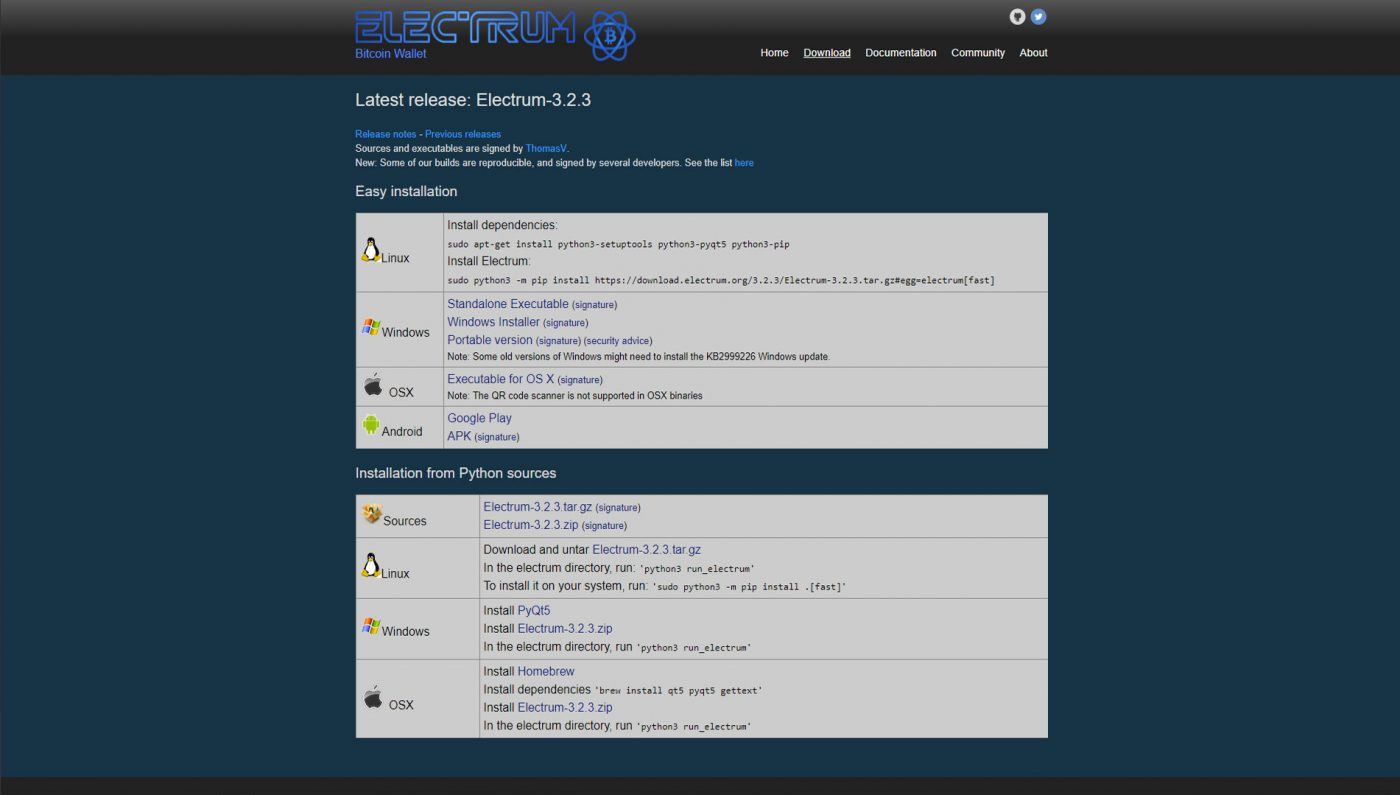The width and height of the screenshot is (1400, 795).
Task: Click the 'Latest release: Electrum-3.2.3' heading
Action: 473,100
